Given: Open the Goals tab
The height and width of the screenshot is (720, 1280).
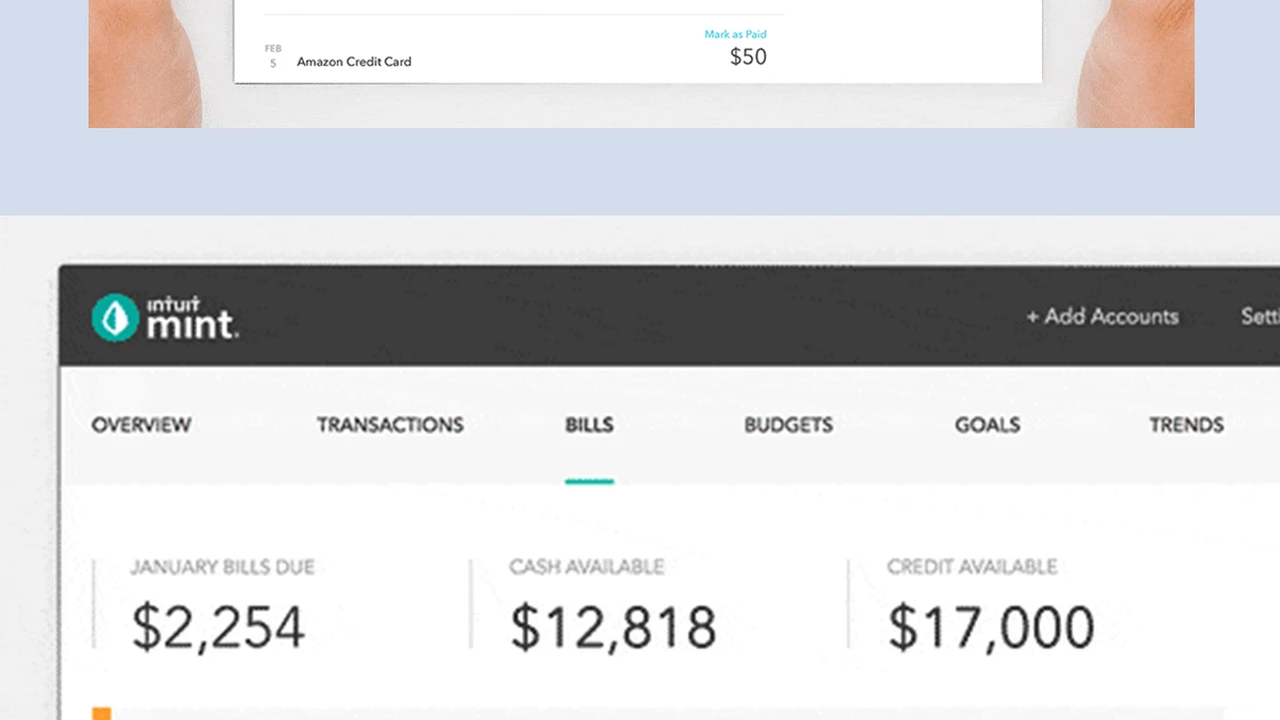Looking at the screenshot, I should tap(987, 425).
